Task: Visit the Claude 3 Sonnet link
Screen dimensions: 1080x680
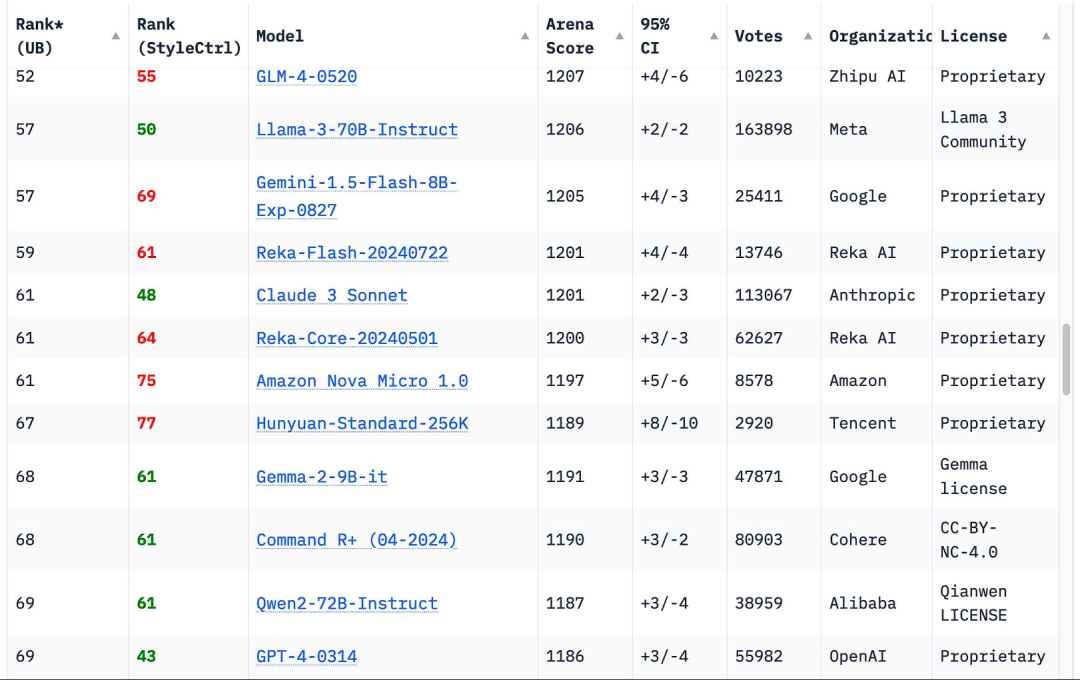Action: pos(331,296)
